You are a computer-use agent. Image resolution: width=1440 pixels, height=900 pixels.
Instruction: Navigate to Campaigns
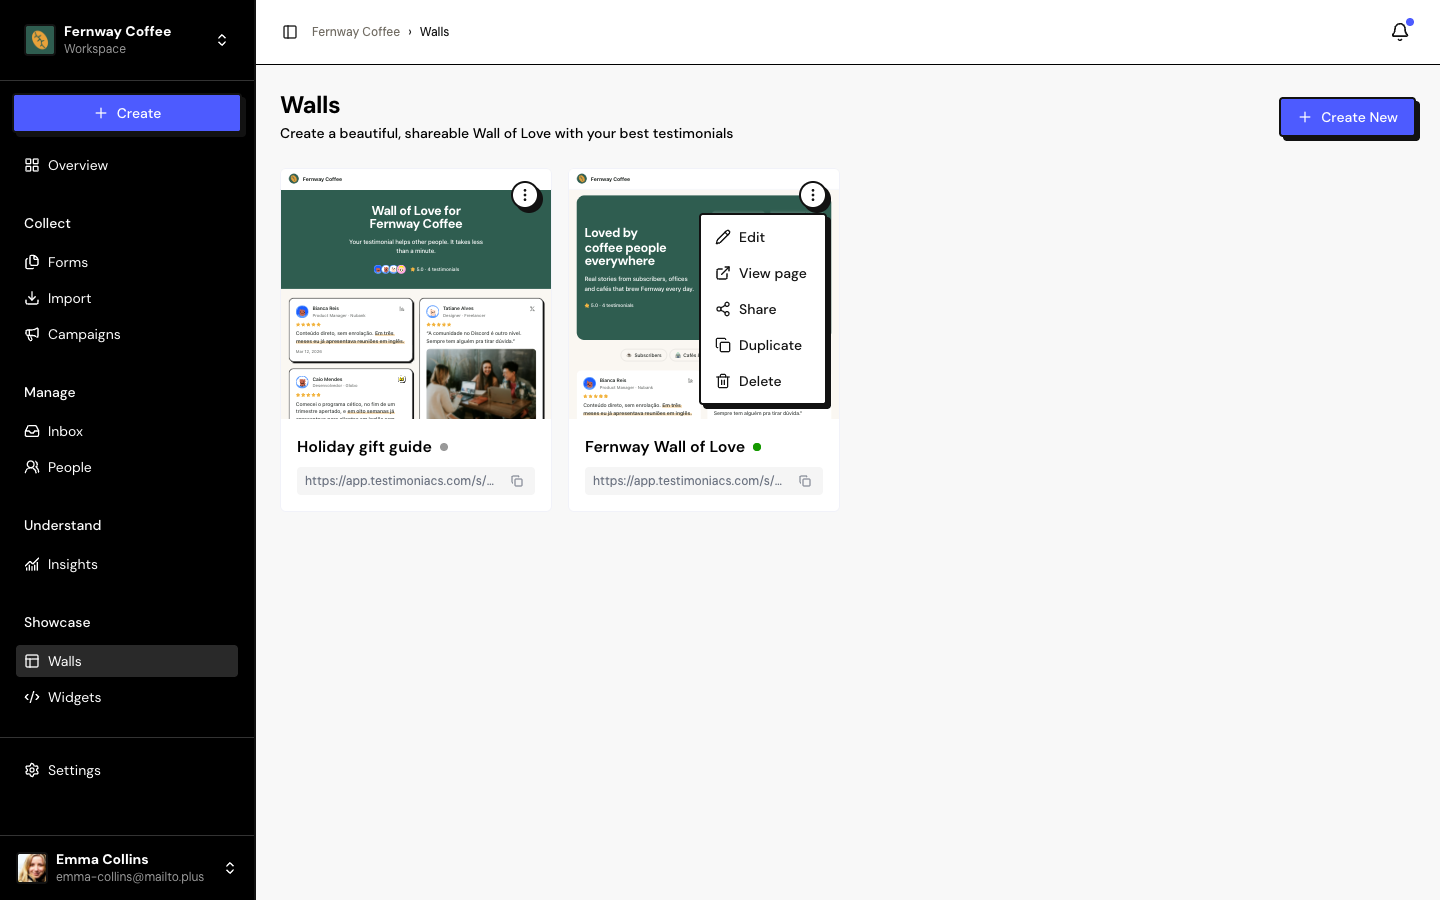point(127,334)
